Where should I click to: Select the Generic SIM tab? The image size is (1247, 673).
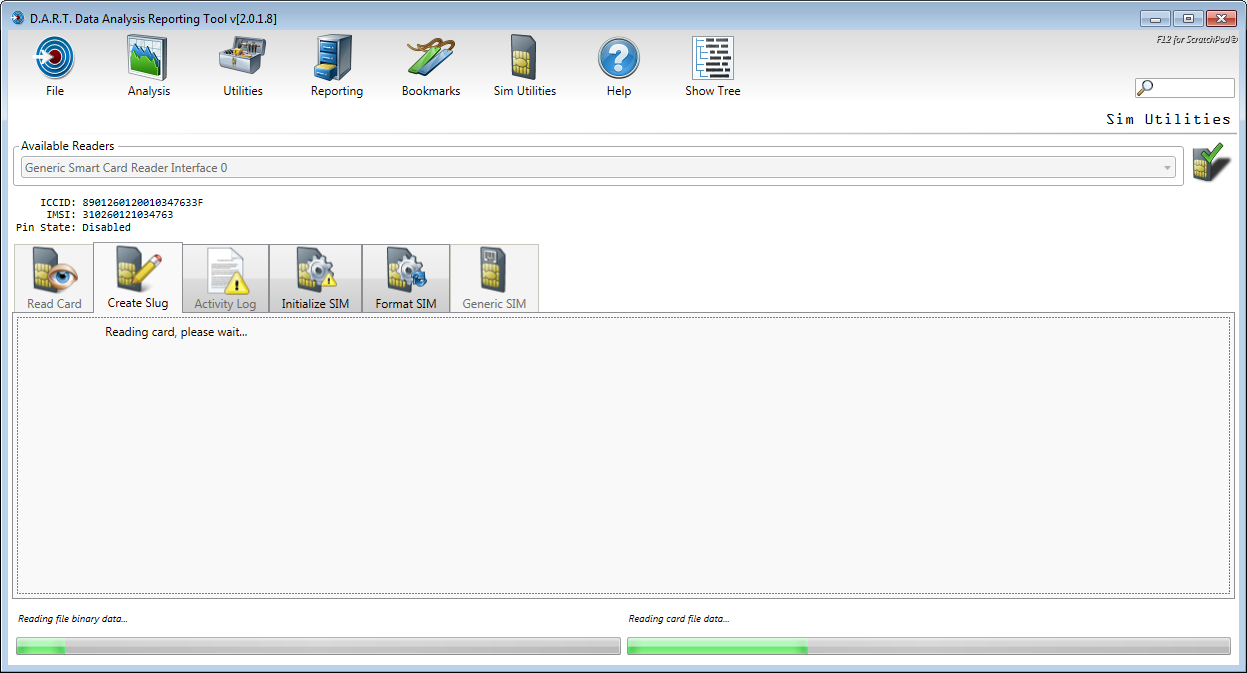pyautogui.click(x=494, y=278)
